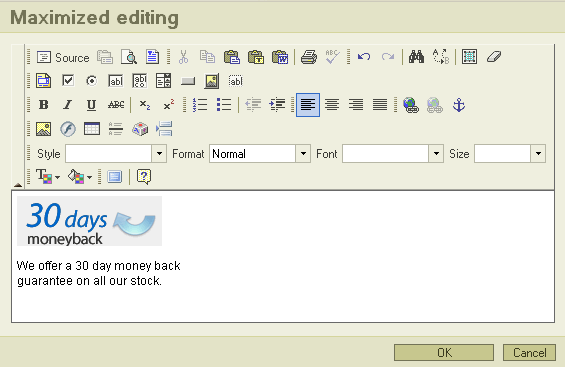Screen dimensions: 565x367
Task: Insert a radio button form field
Action: pos(92,81)
